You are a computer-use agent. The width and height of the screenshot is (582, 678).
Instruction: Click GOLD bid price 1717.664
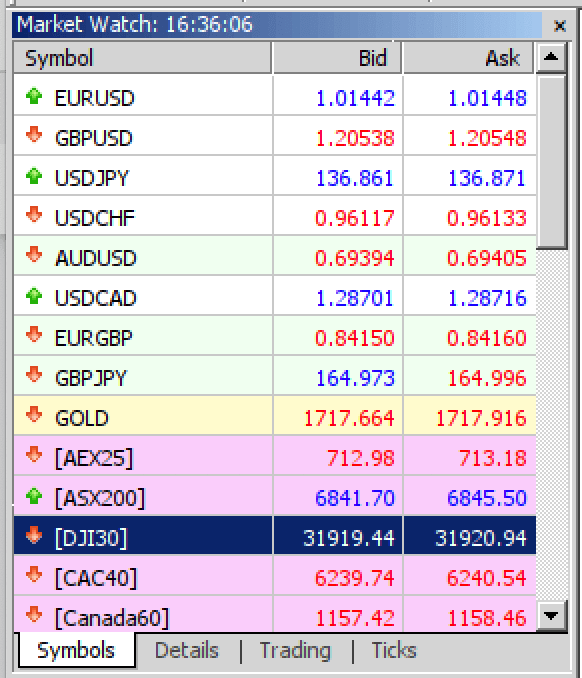click(x=349, y=418)
